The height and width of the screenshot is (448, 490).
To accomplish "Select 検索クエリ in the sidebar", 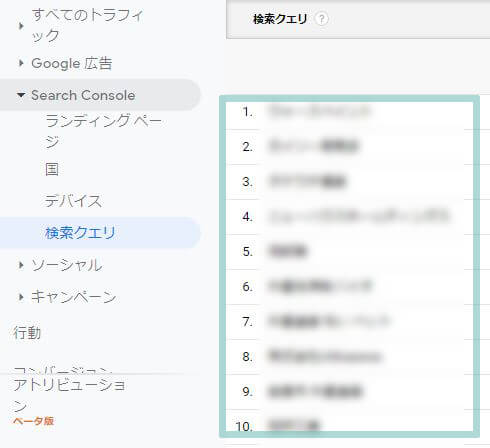I will click(80, 233).
